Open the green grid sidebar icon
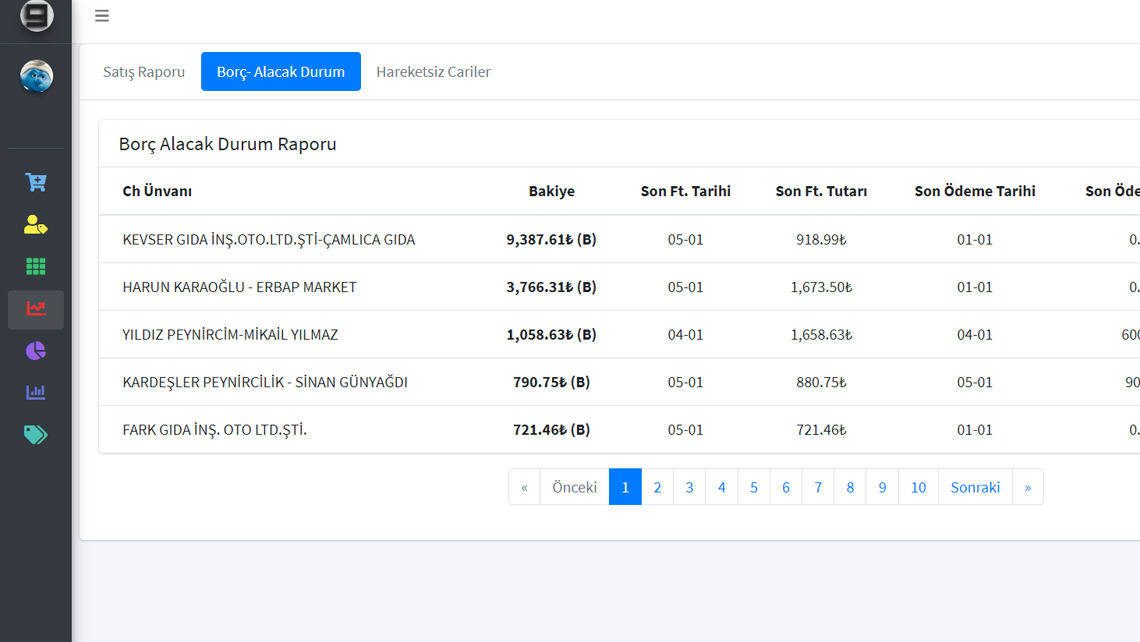This screenshot has height=642, width=1140. 36,267
